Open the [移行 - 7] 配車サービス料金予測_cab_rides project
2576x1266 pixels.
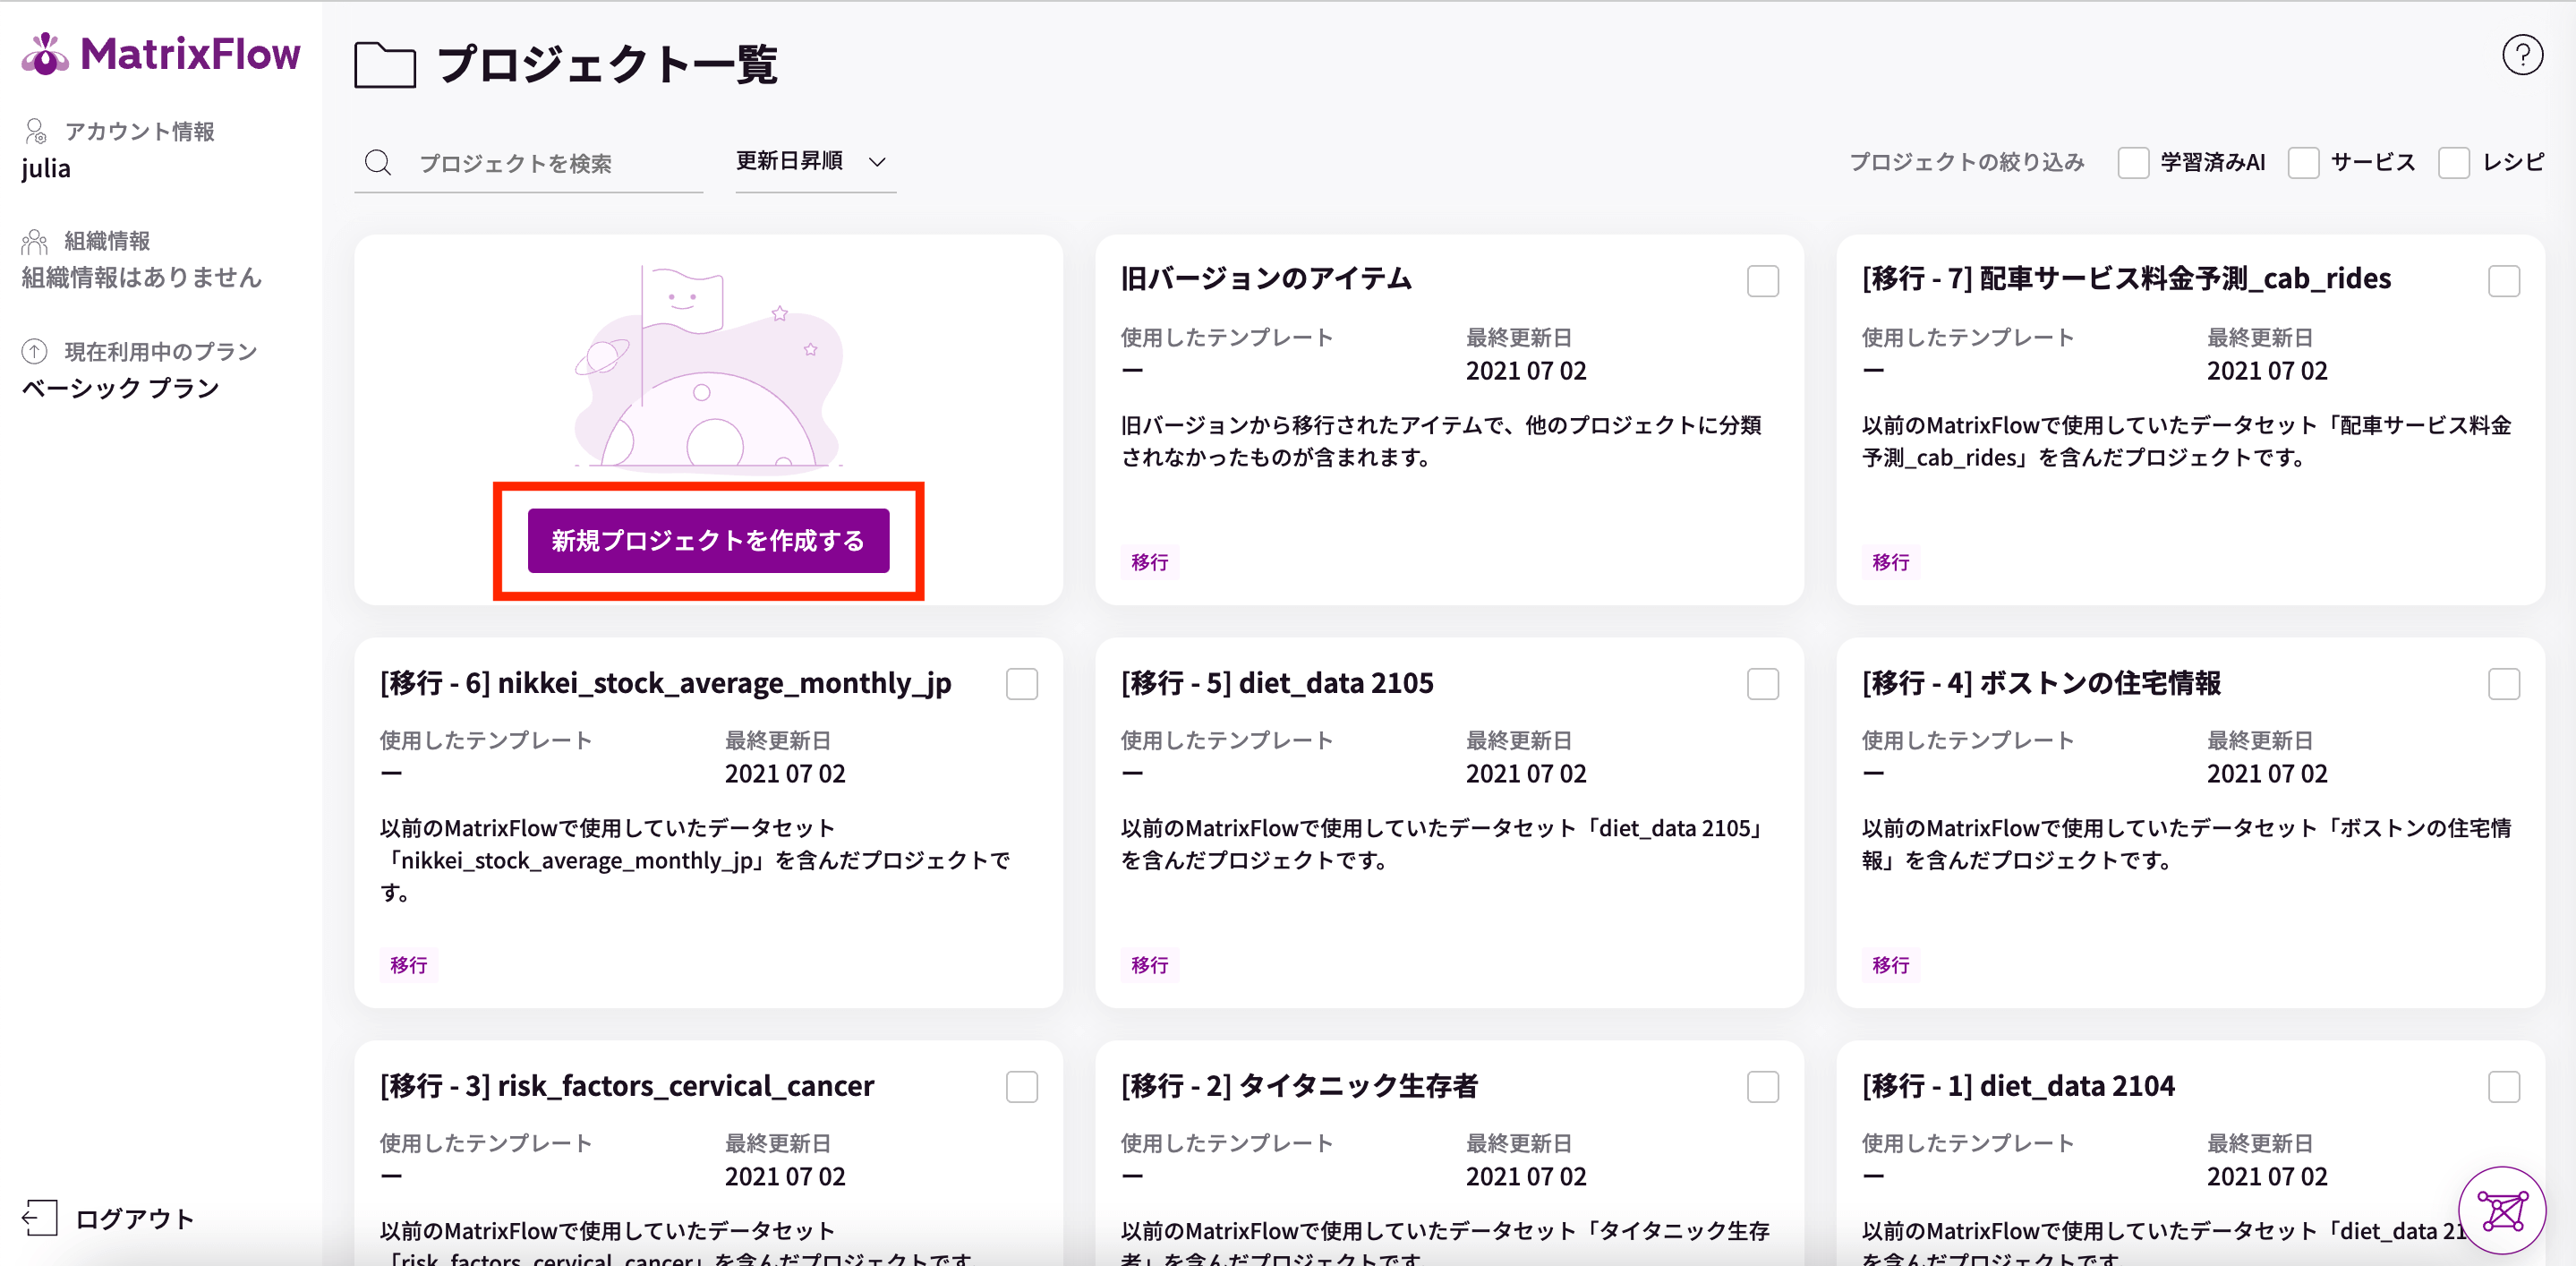click(2126, 279)
